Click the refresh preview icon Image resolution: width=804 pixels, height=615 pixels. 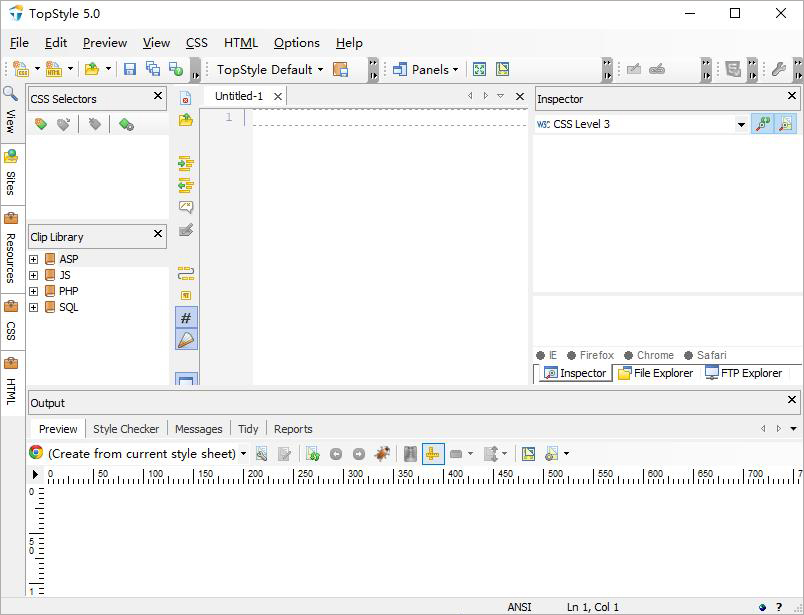313,453
